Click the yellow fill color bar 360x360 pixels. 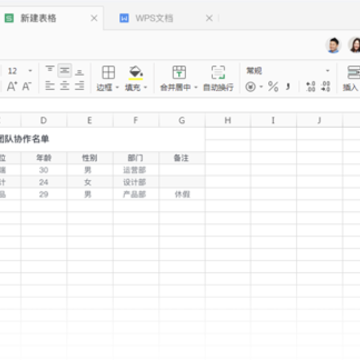136,79
